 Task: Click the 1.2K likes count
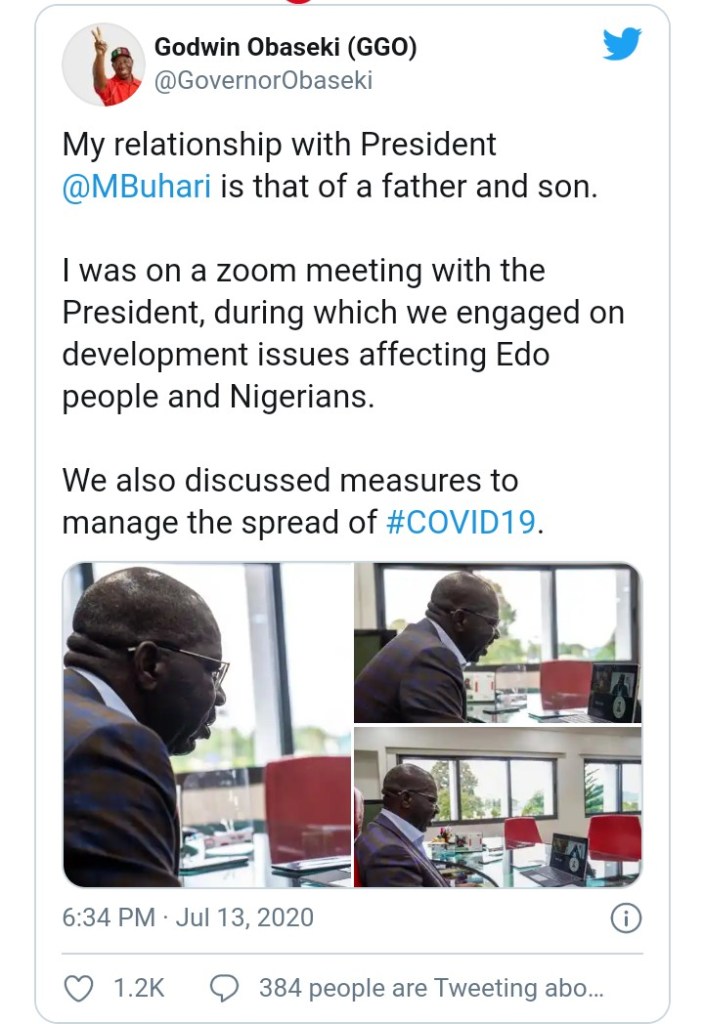(x=139, y=987)
